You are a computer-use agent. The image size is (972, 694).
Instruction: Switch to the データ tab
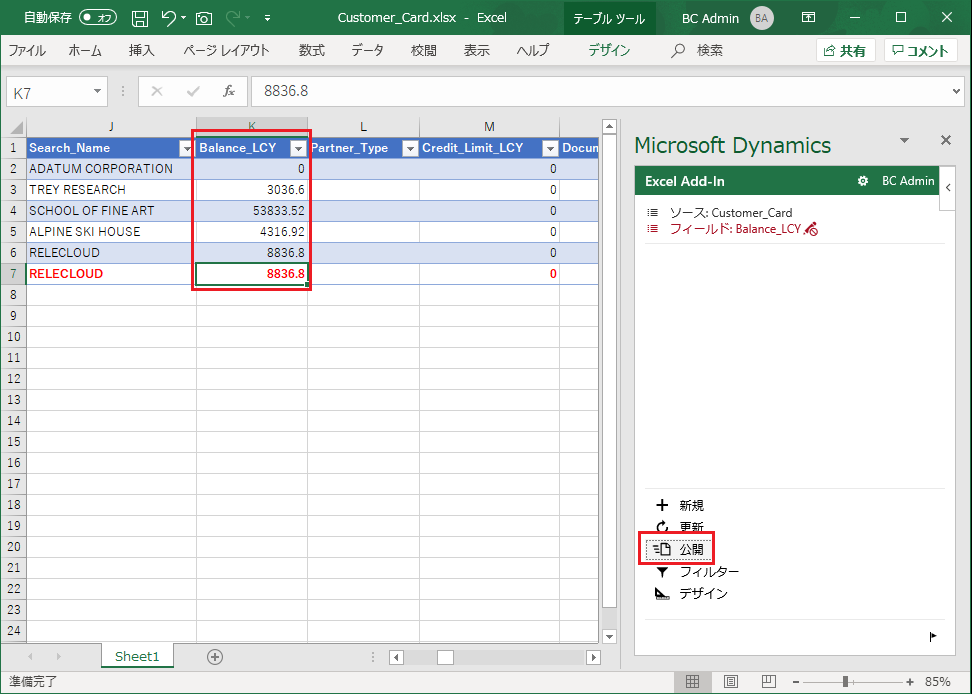pos(368,51)
